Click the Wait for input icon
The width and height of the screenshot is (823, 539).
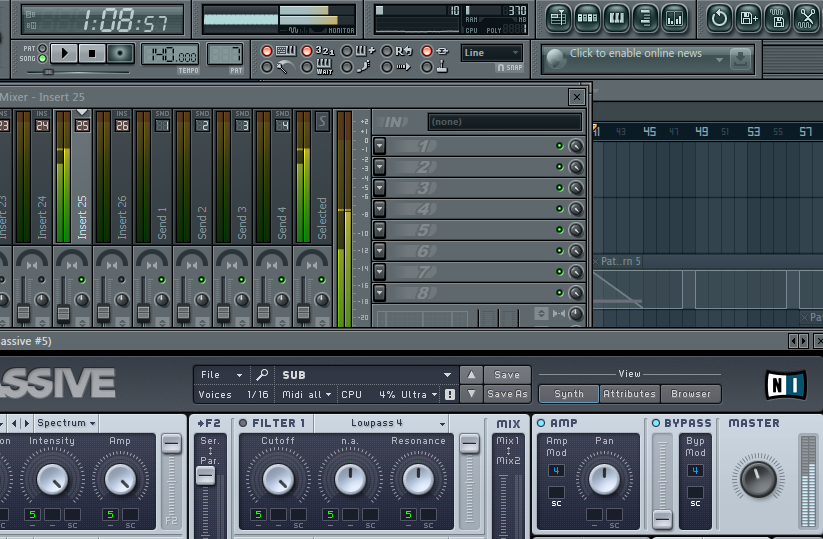[x=324, y=67]
